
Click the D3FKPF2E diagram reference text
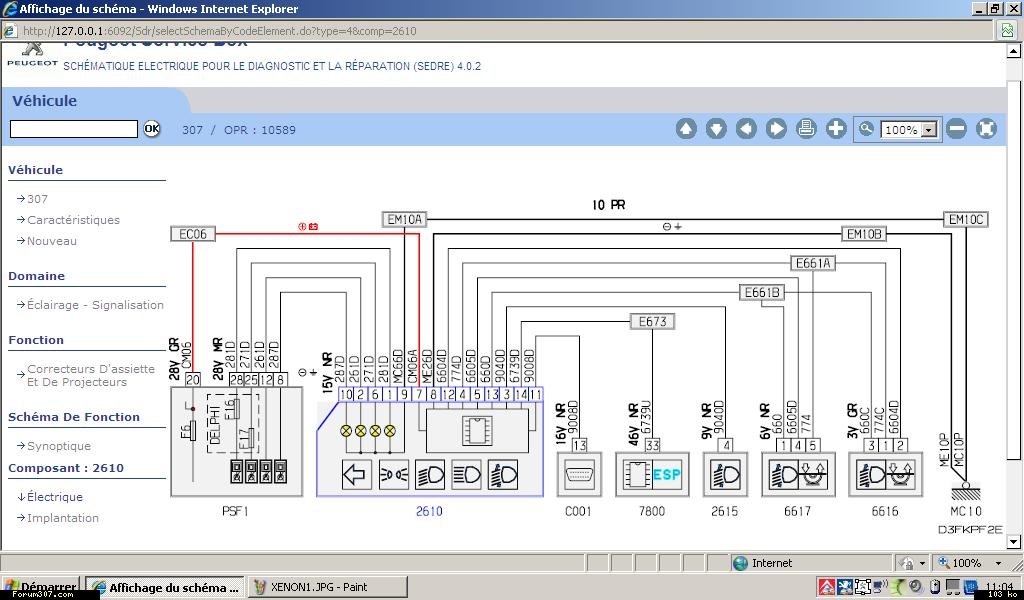pyautogui.click(x=970, y=529)
